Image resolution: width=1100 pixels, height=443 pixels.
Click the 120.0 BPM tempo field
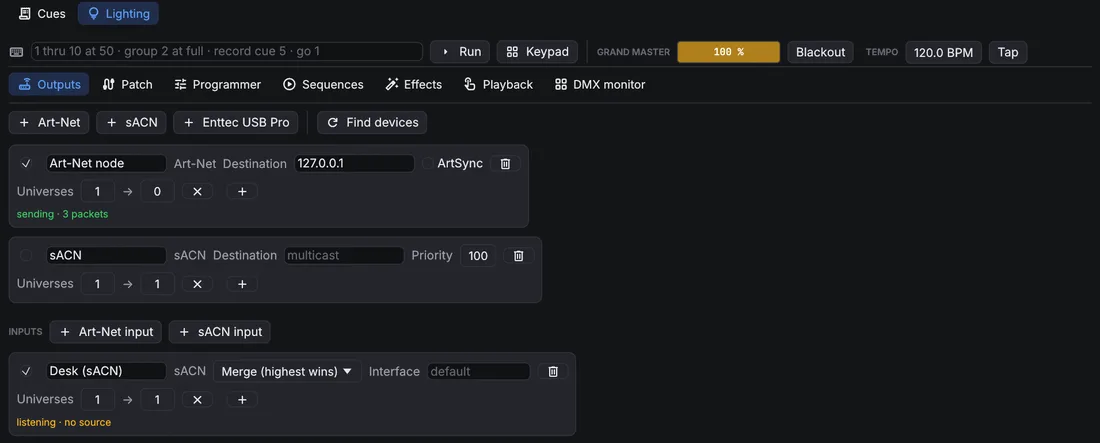point(944,52)
